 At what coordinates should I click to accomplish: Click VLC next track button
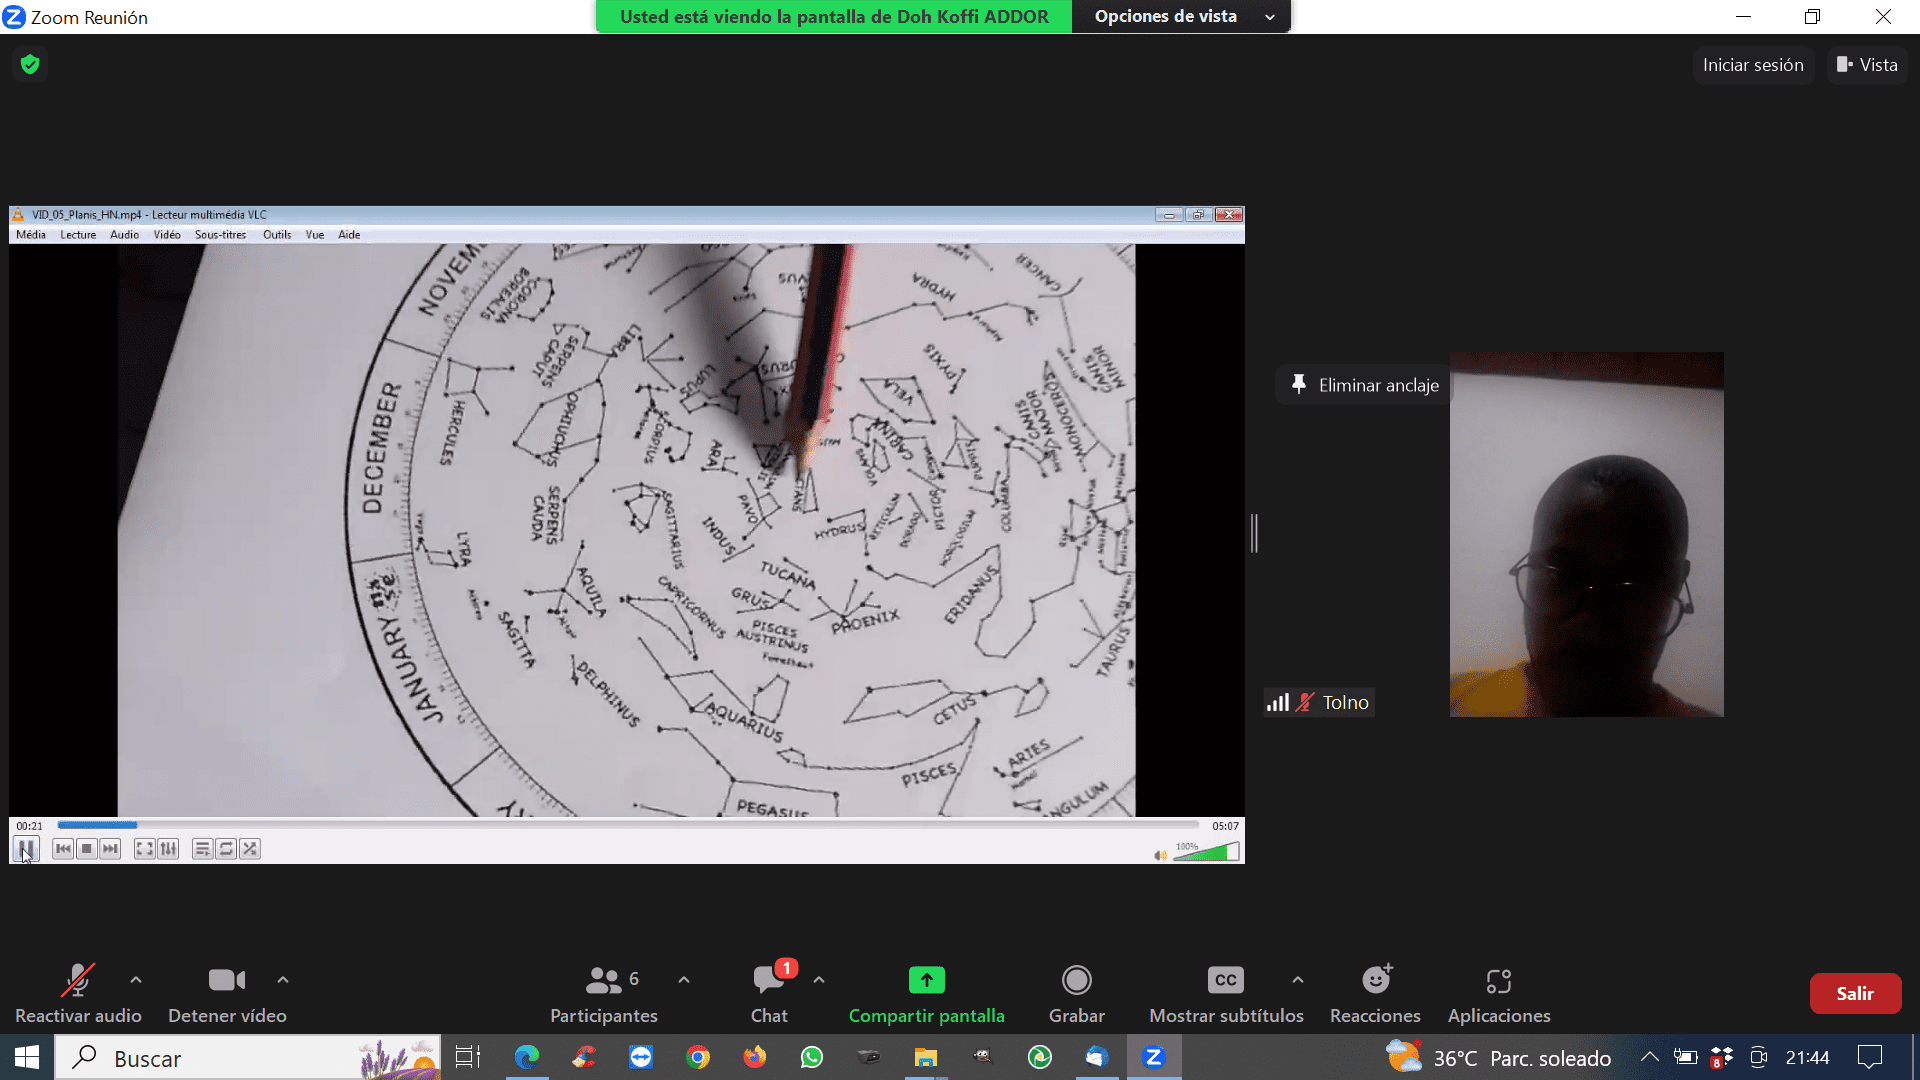[110, 849]
